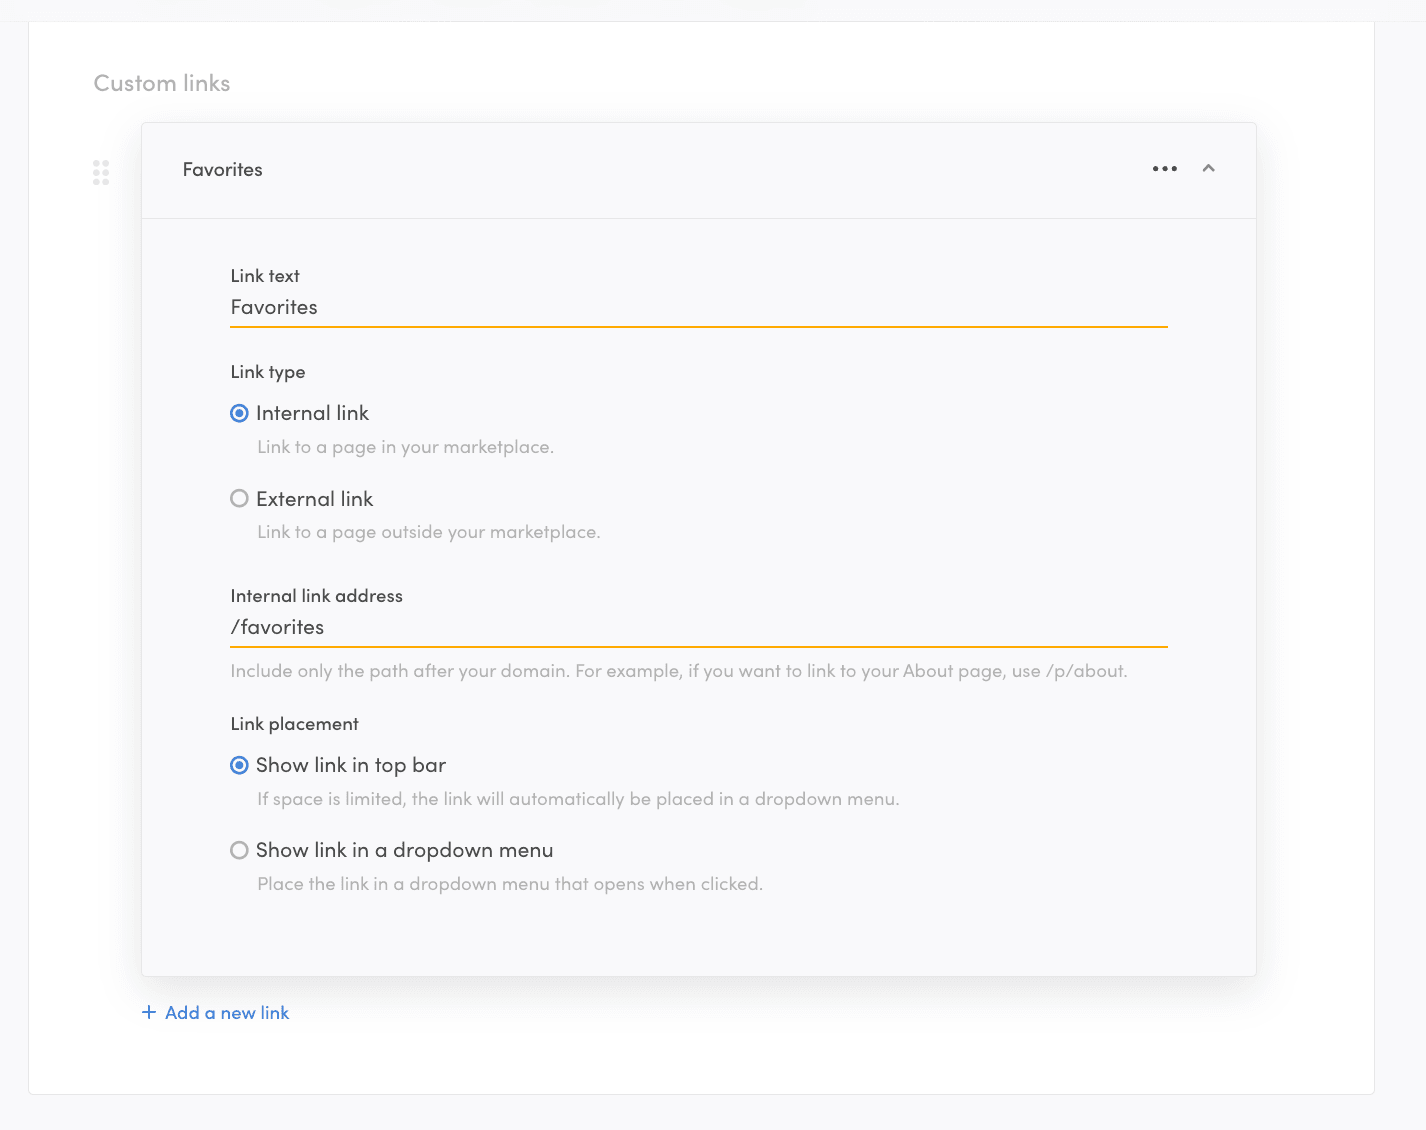Select the Internal link radio button
Screen dimensions: 1426x1130
click(239, 413)
